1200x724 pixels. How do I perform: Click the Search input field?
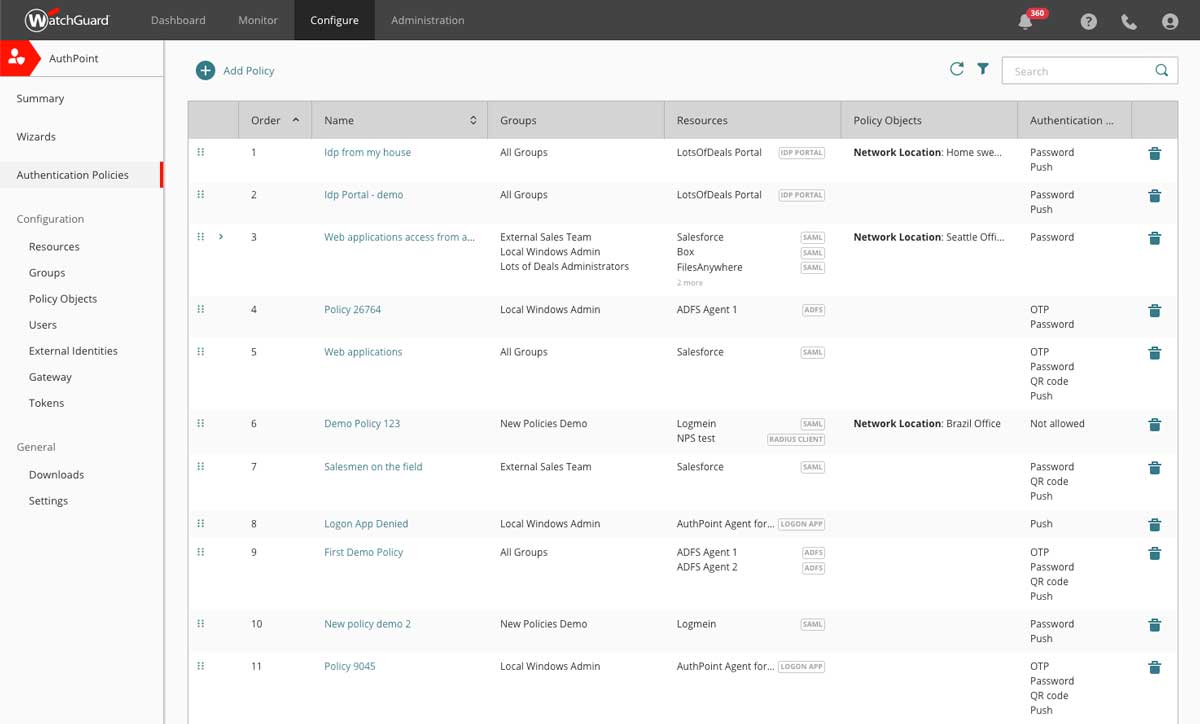(x=1080, y=71)
